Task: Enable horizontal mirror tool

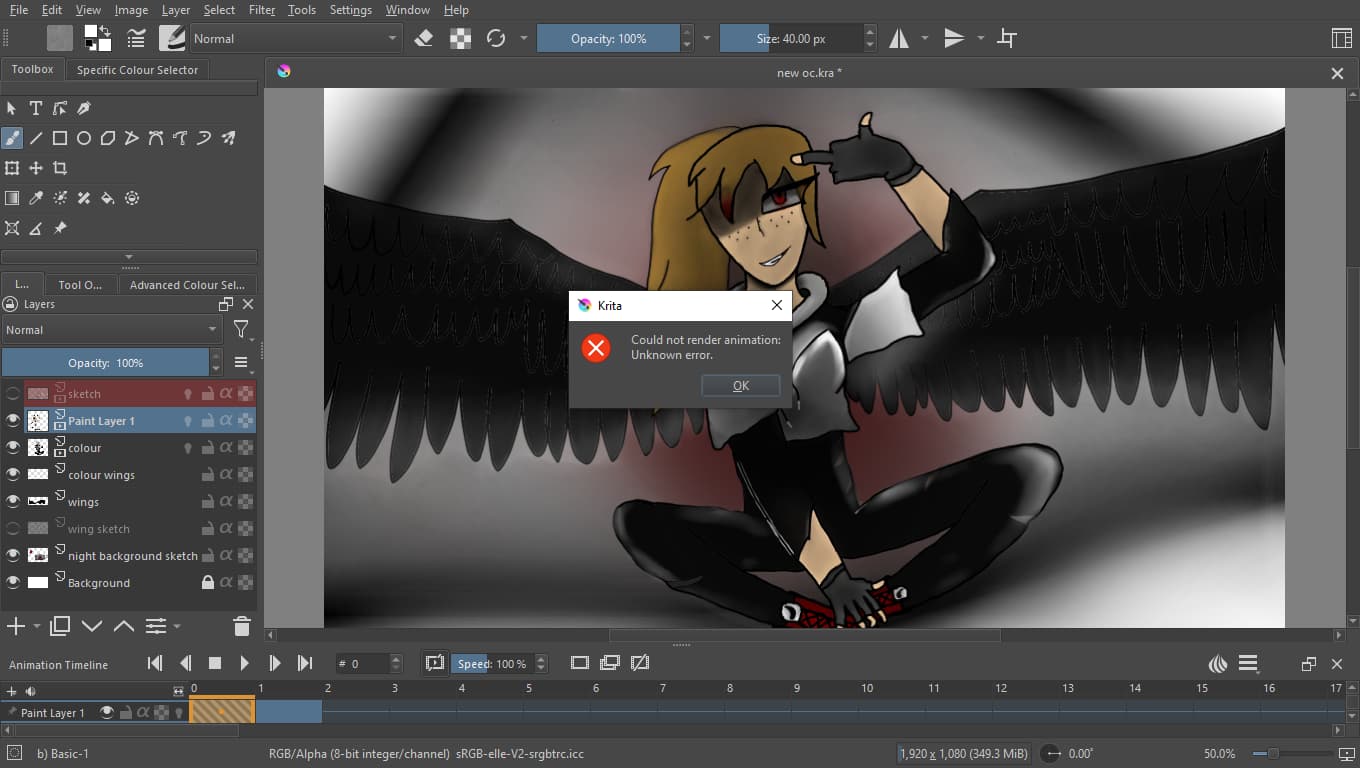Action: 899,38
